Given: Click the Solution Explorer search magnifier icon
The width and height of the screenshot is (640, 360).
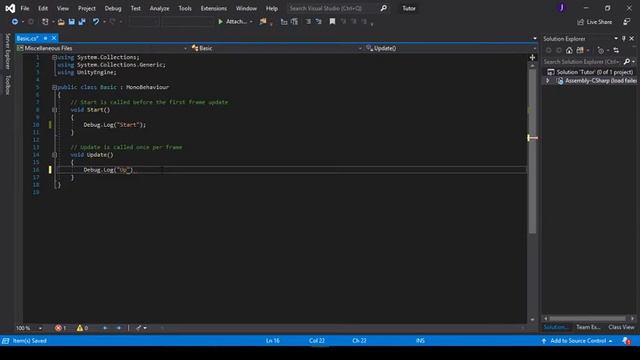Looking at the screenshot, I should point(627,62).
